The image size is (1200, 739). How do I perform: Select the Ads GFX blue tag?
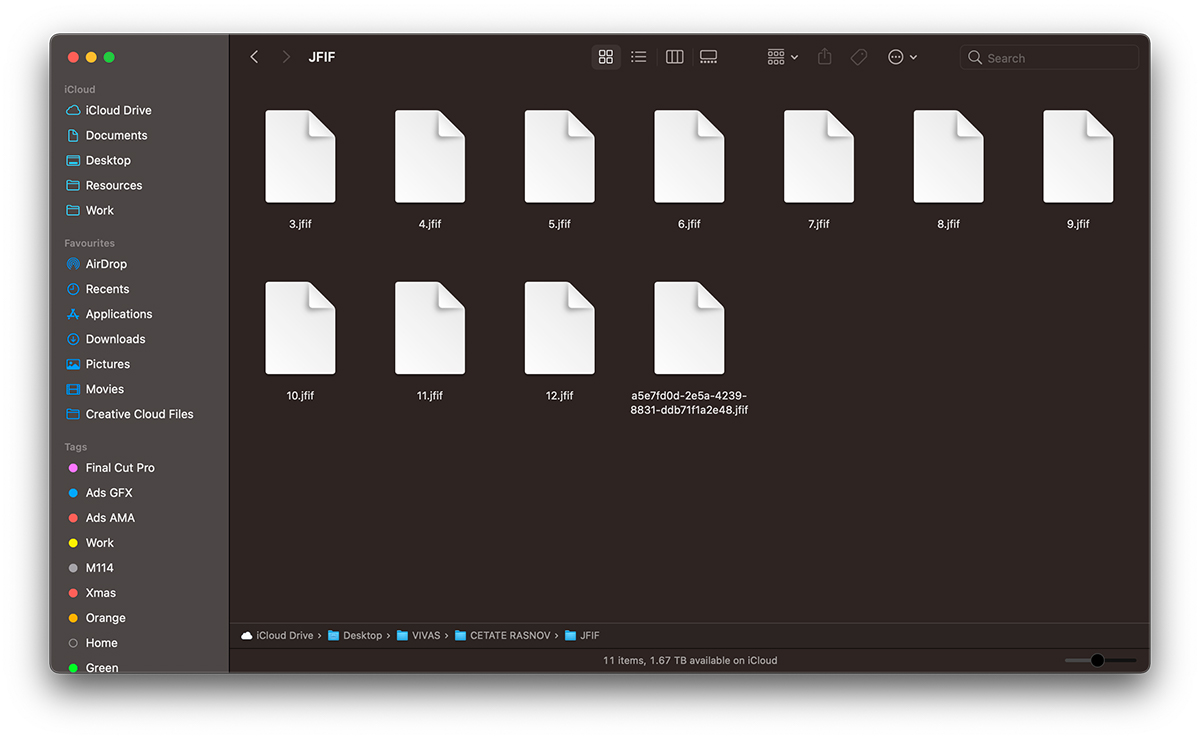point(108,493)
